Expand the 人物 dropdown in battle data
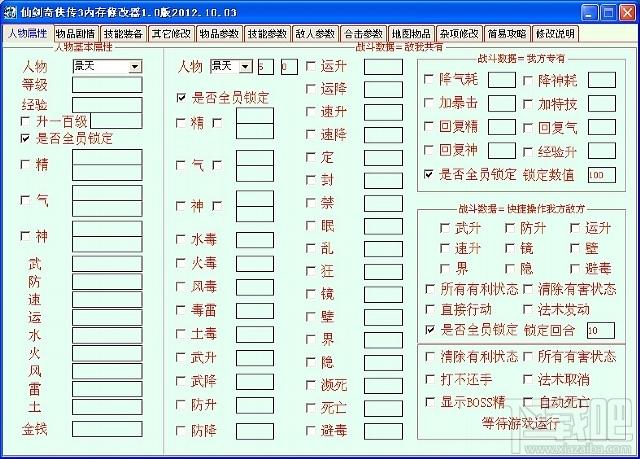640x459 pixels. (245, 66)
